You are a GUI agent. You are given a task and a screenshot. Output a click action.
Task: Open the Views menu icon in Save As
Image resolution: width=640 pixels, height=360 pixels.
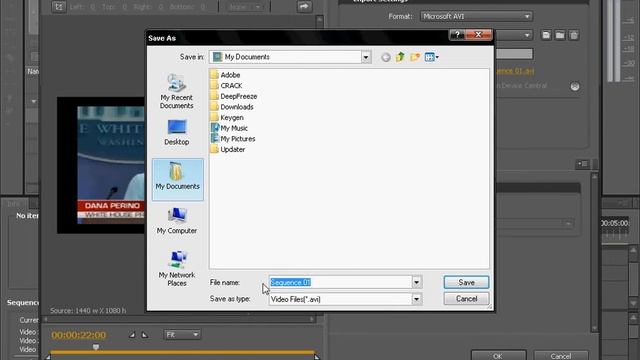click(431, 57)
